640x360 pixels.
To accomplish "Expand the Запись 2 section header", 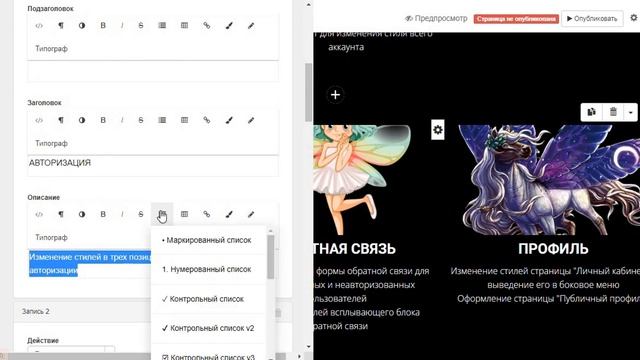I will pyautogui.click(x=153, y=311).
